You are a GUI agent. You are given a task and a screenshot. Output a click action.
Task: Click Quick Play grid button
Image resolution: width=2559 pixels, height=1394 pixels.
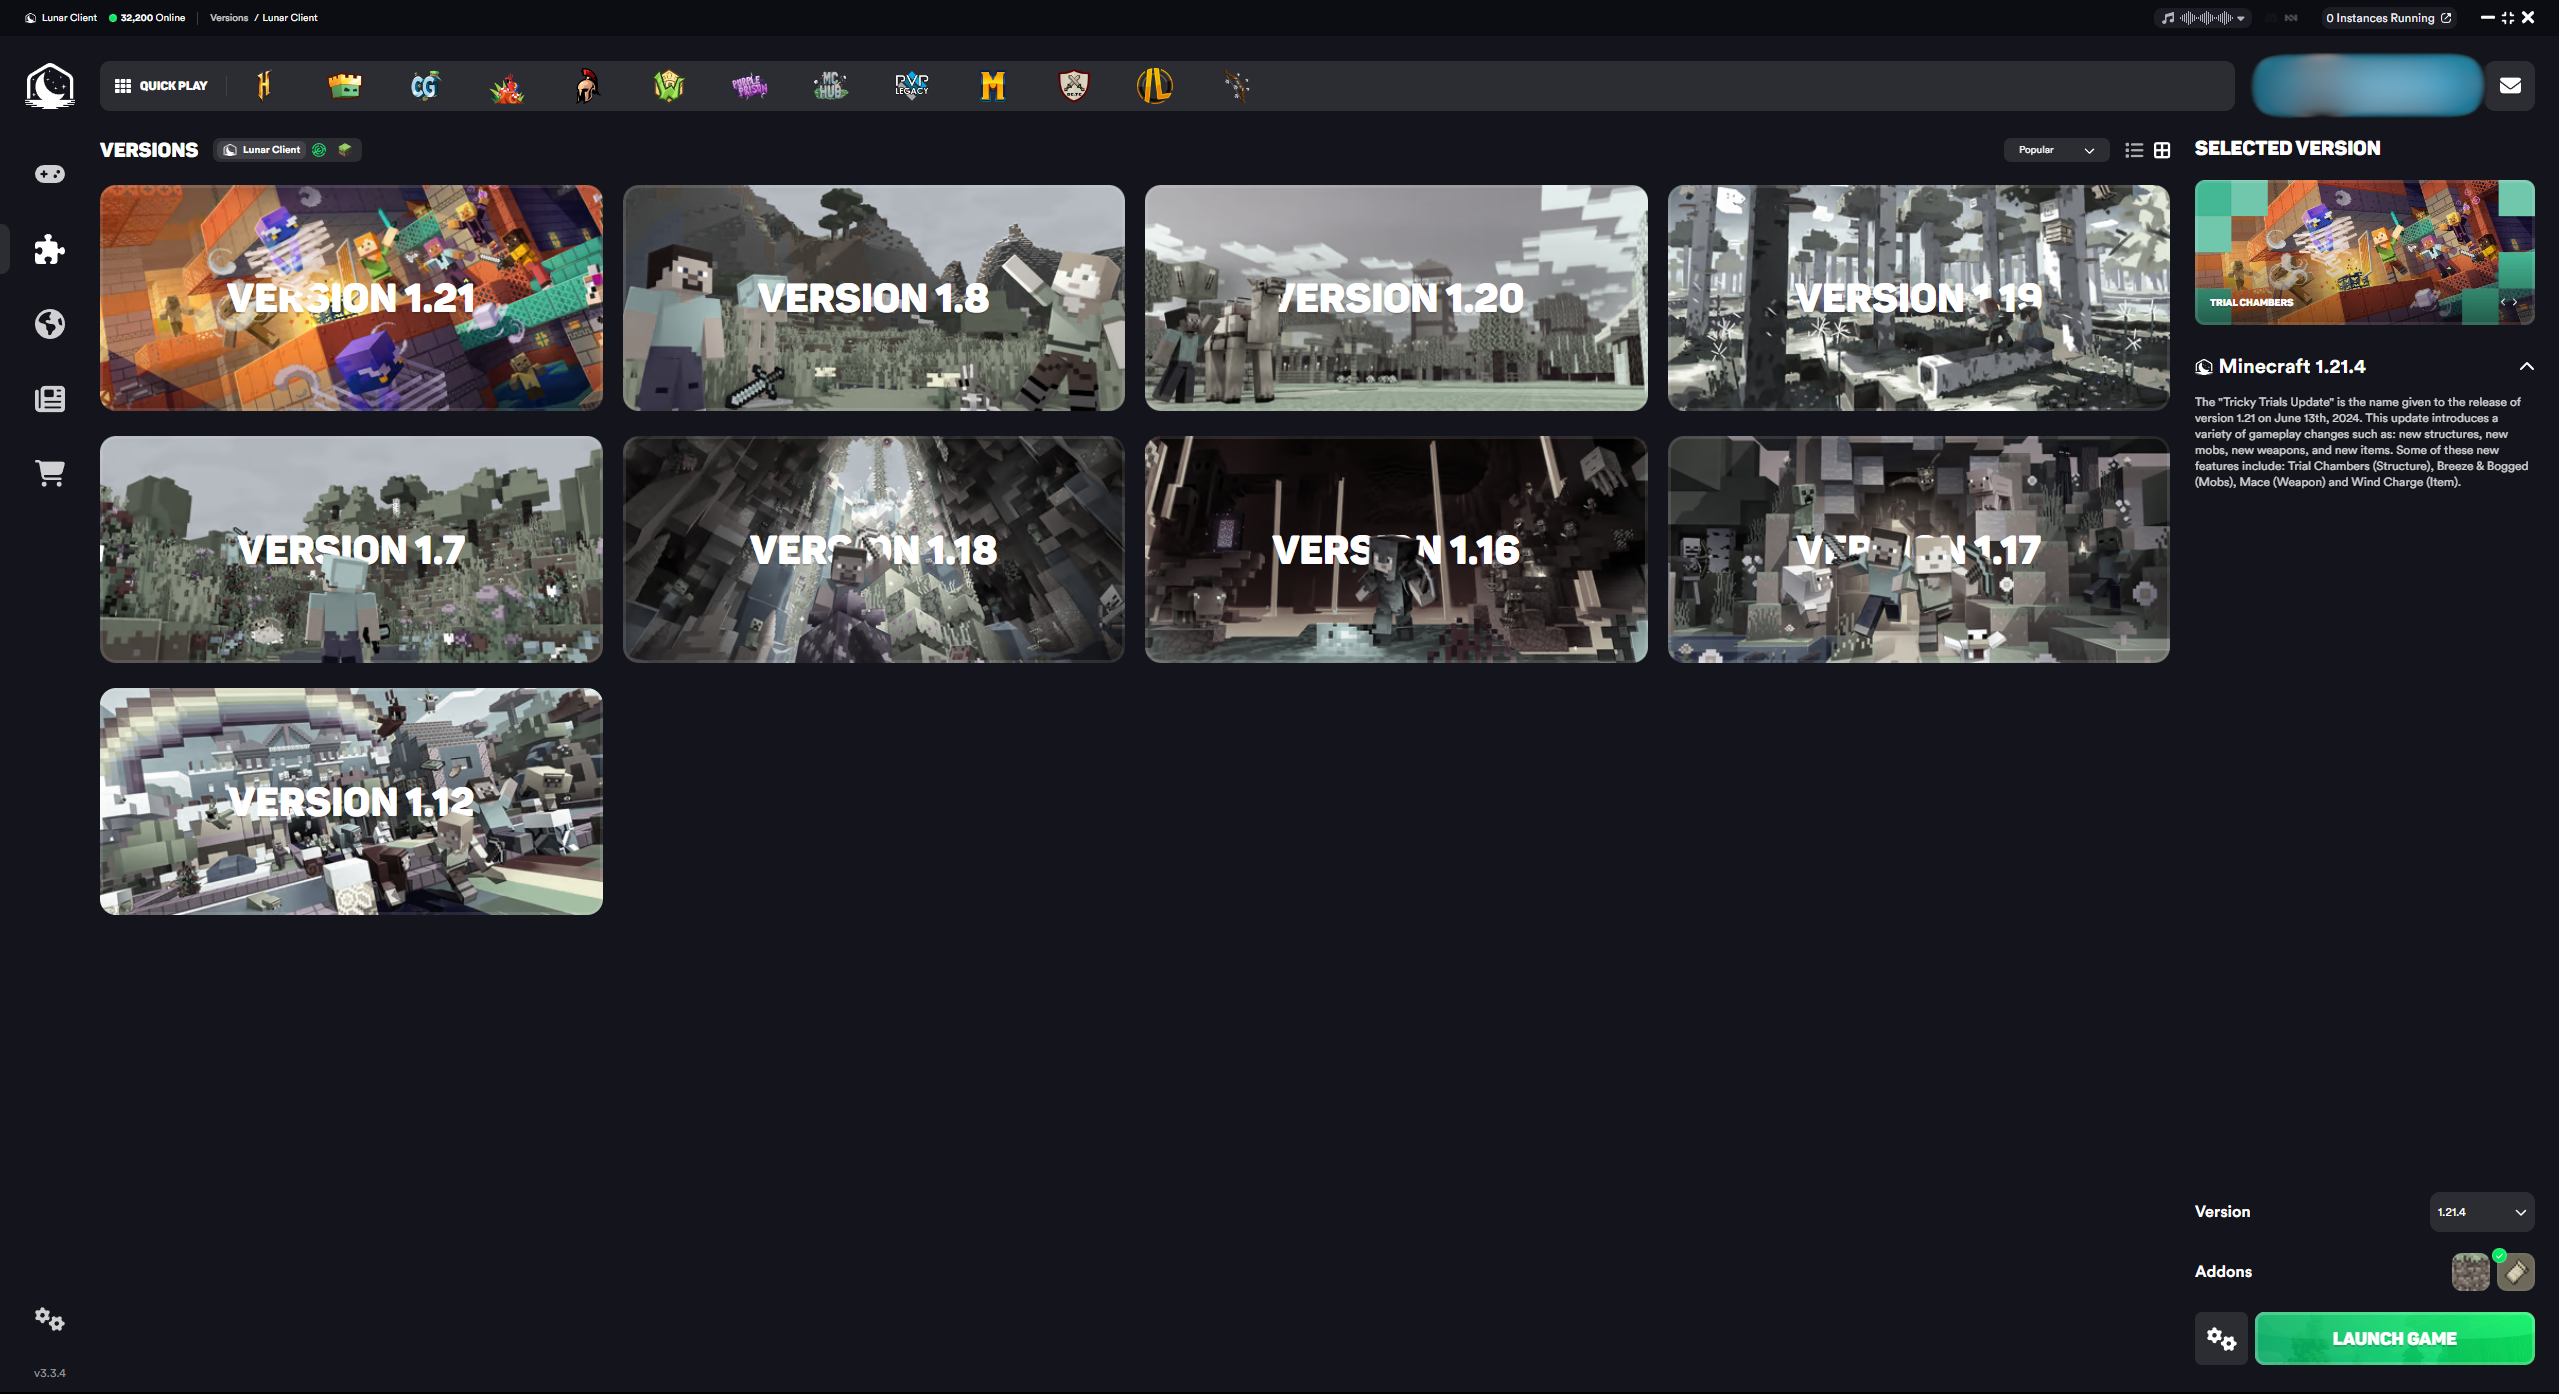161,86
